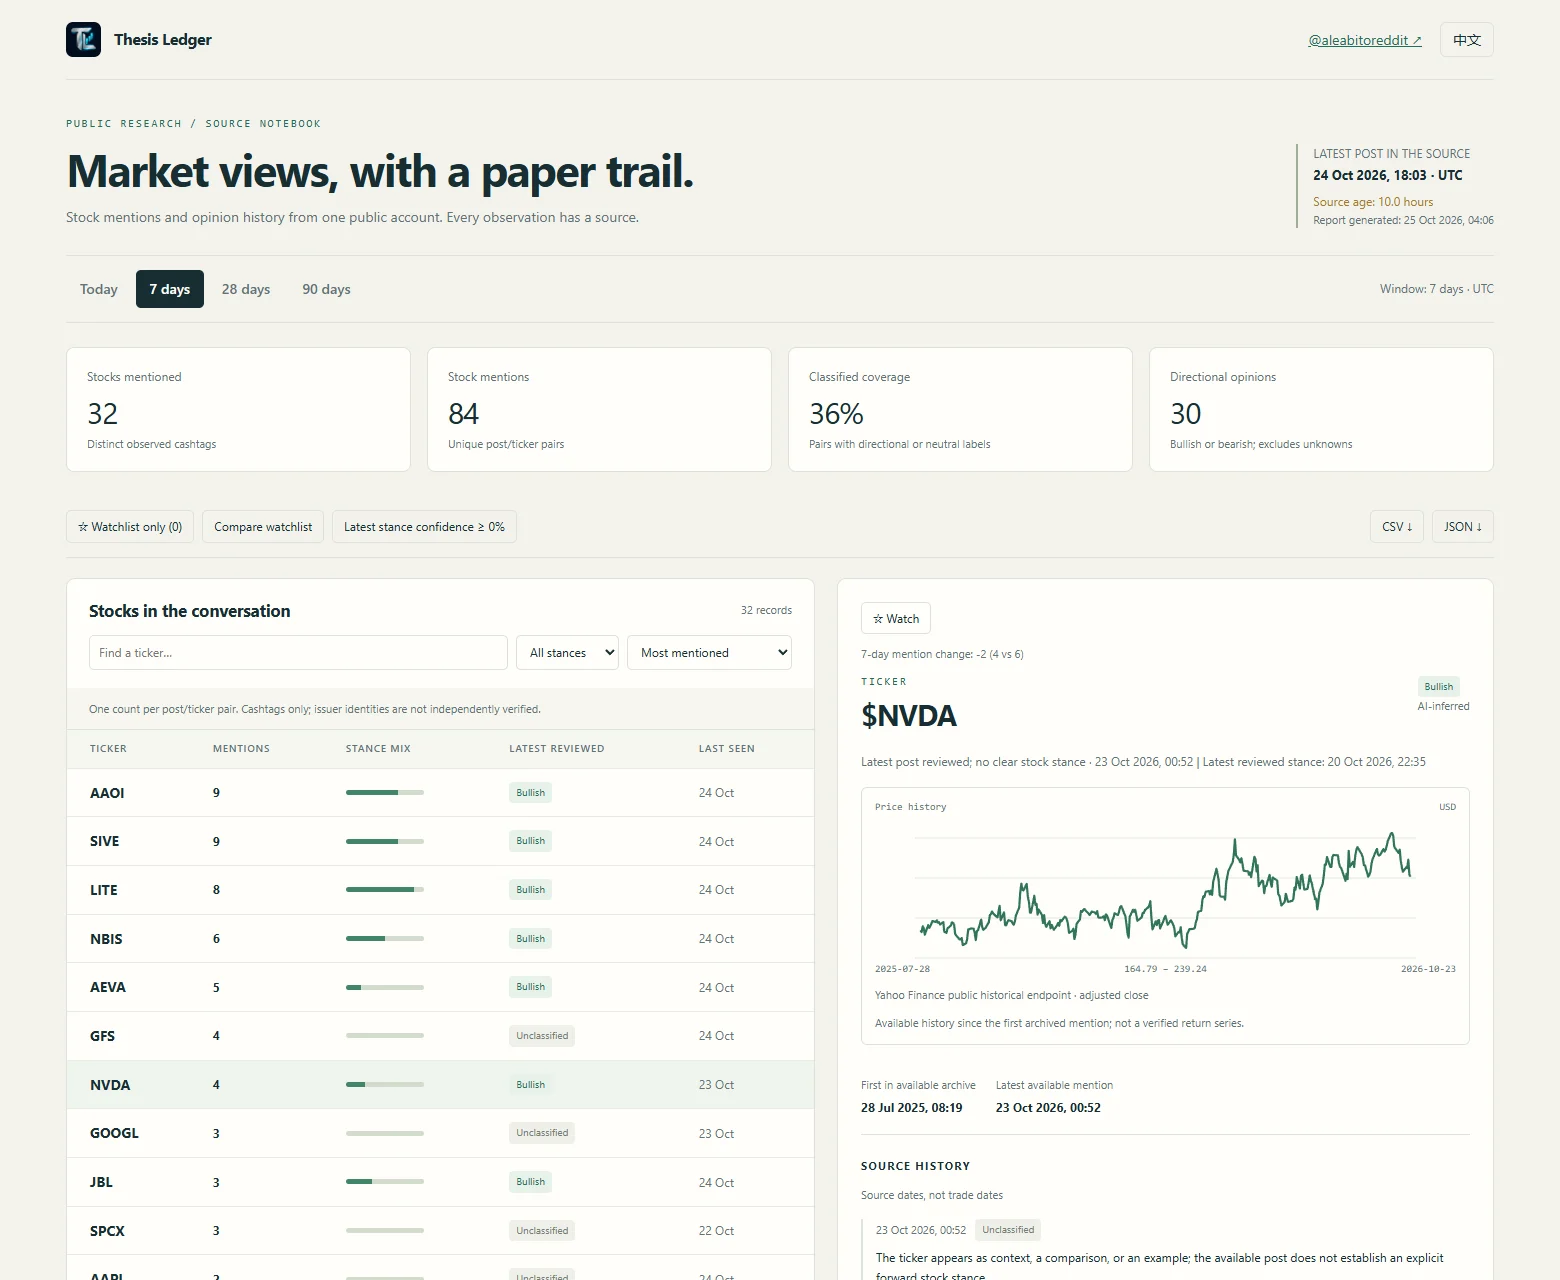The height and width of the screenshot is (1280, 1560).
Task: Switch language with the 中文 button
Action: coord(1467,40)
